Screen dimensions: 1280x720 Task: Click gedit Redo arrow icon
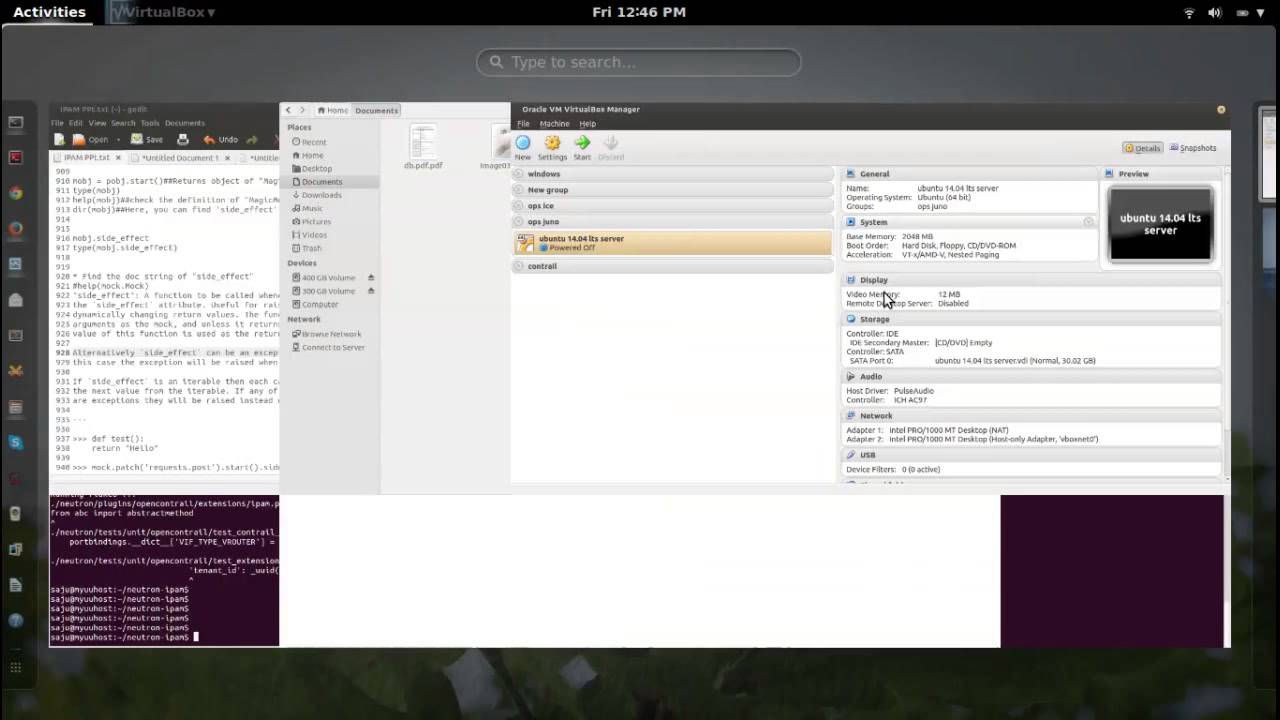pos(252,140)
